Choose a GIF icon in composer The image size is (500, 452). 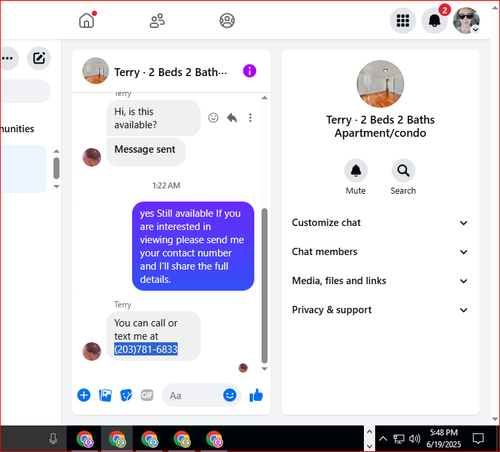coord(147,395)
